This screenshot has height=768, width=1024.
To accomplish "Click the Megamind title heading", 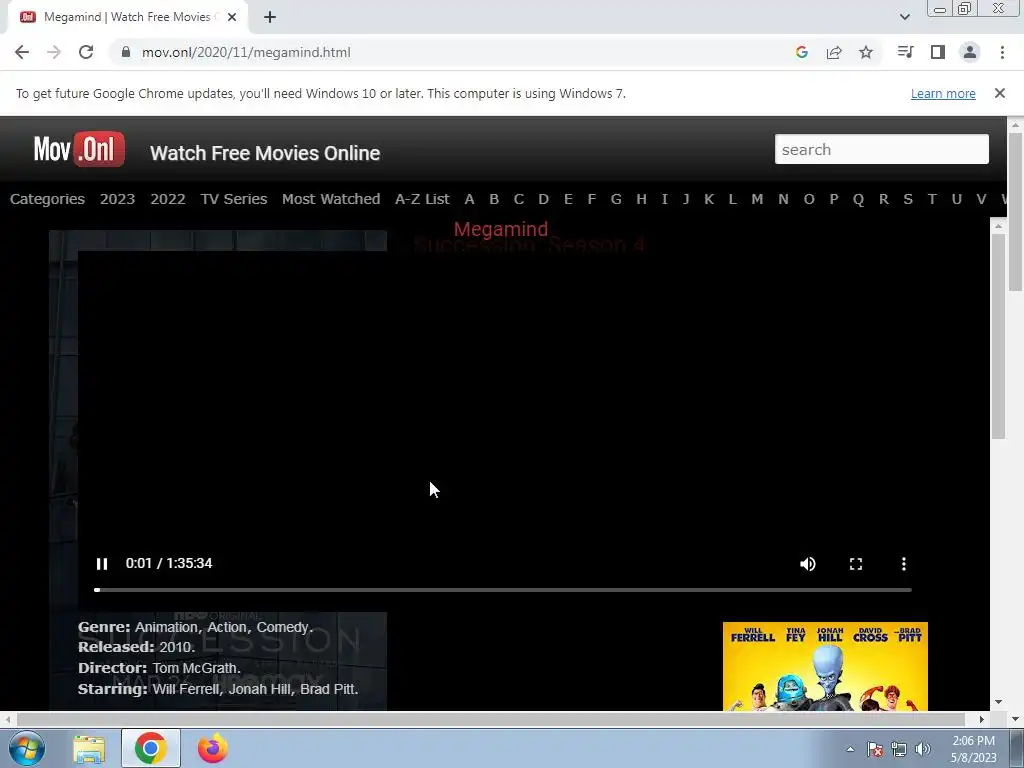I will point(501,229).
